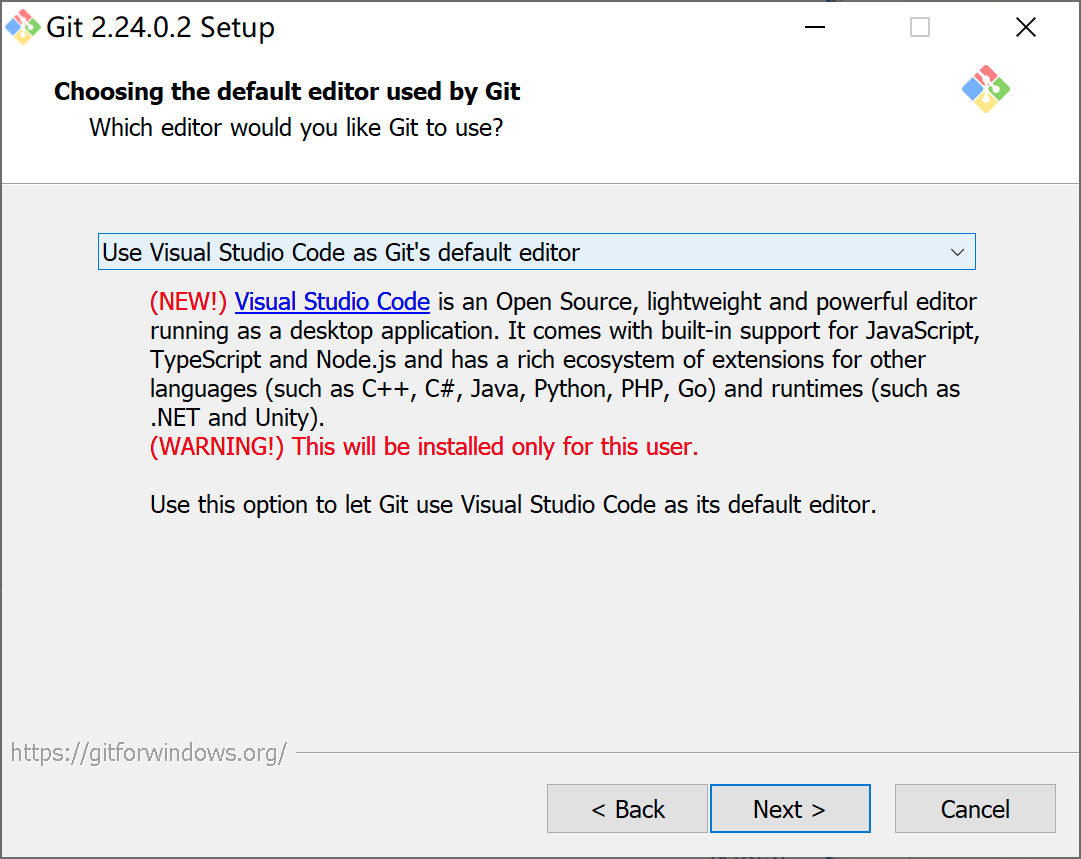Click the 'TypeScript and Node.js' description line
Image resolution: width=1081 pixels, height=859 pixels.
(538, 360)
